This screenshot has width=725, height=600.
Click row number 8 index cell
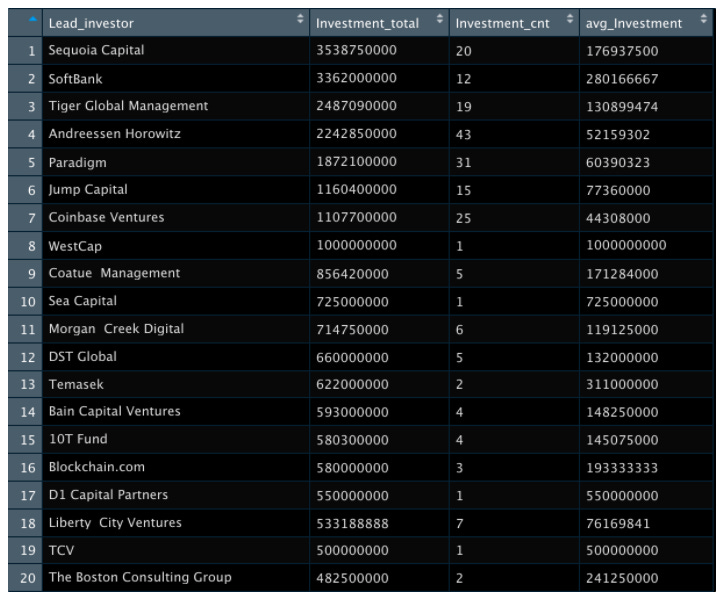pyautogui.click(x=25, y=246)
